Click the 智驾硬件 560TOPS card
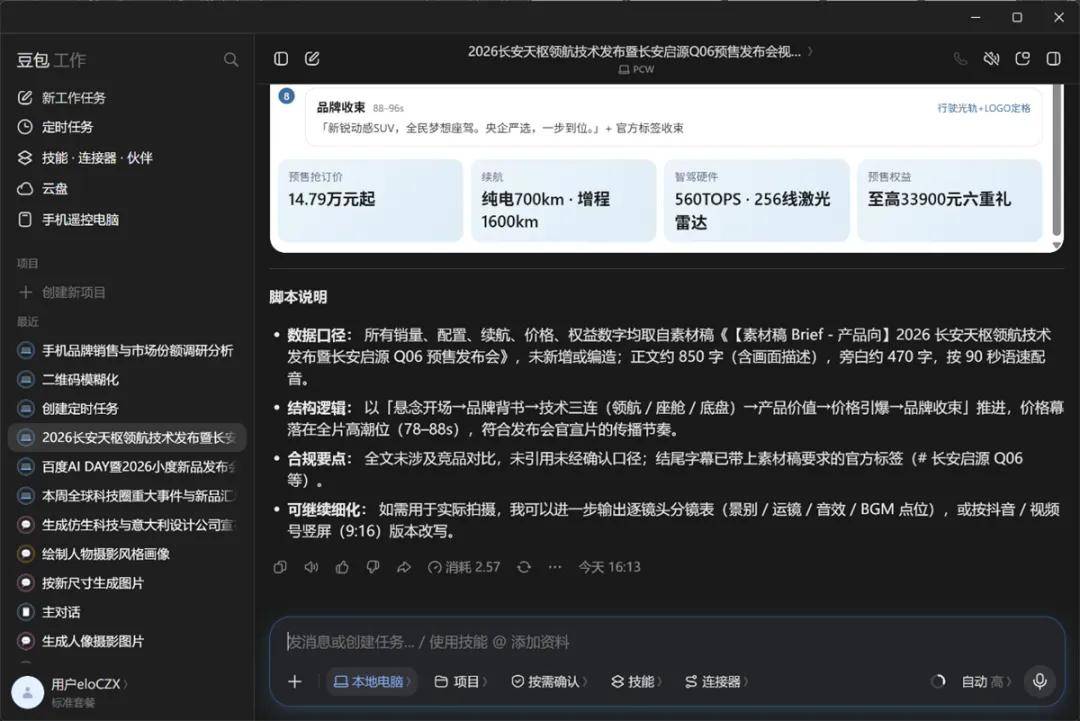1080x721 pixels. (756, 200)
